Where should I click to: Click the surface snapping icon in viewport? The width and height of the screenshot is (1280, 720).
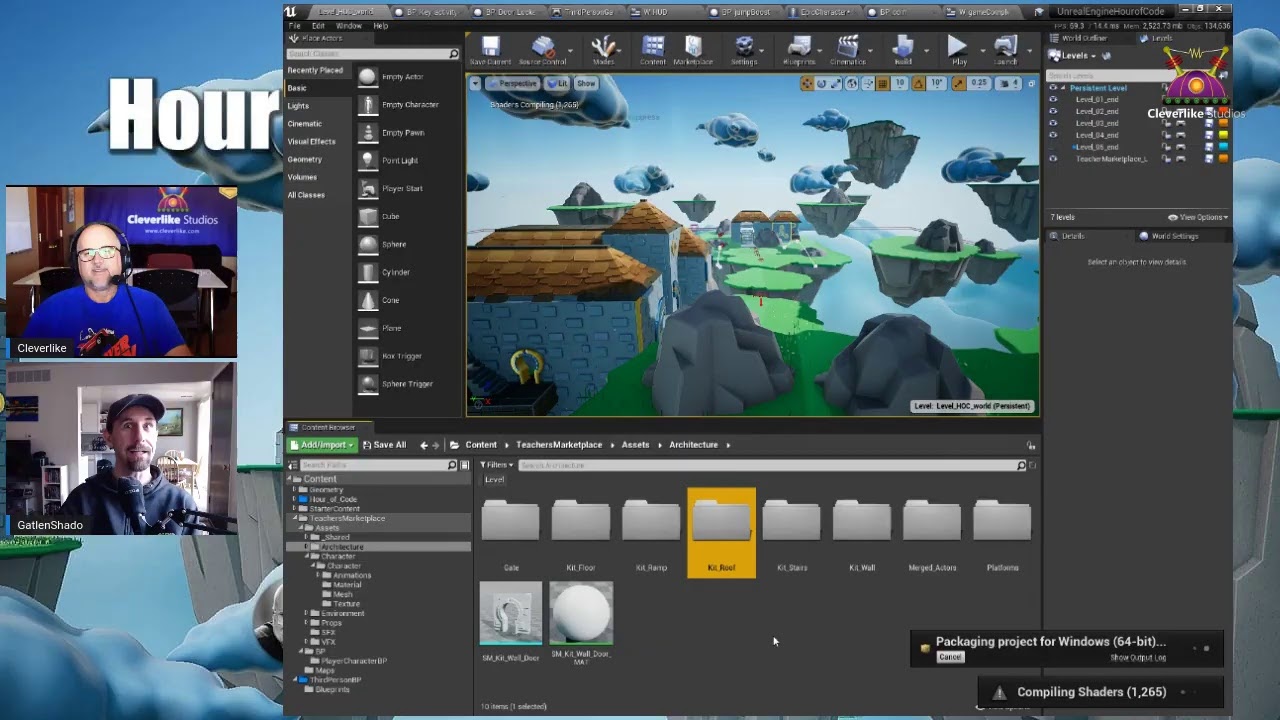(866, 84)
